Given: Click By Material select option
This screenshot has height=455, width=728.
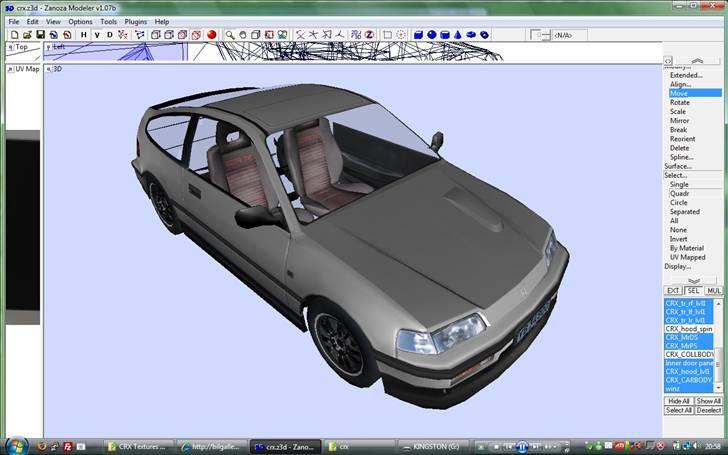Looking at the screenshot, I should click(687, 248).
